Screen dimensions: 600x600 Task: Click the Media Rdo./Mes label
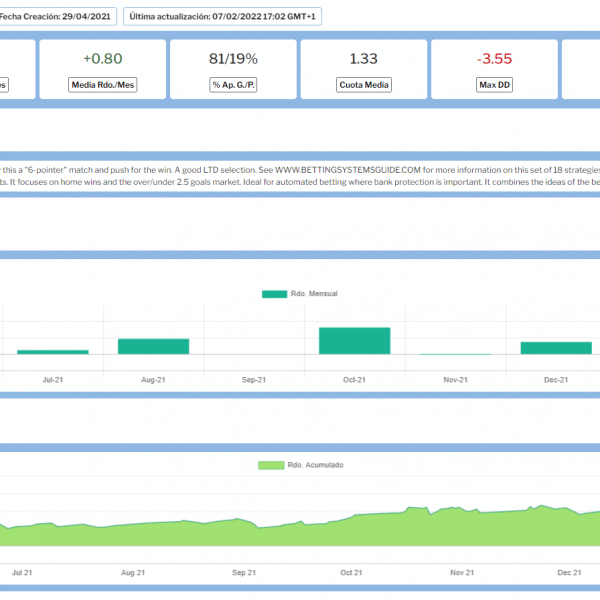[103, 85]
